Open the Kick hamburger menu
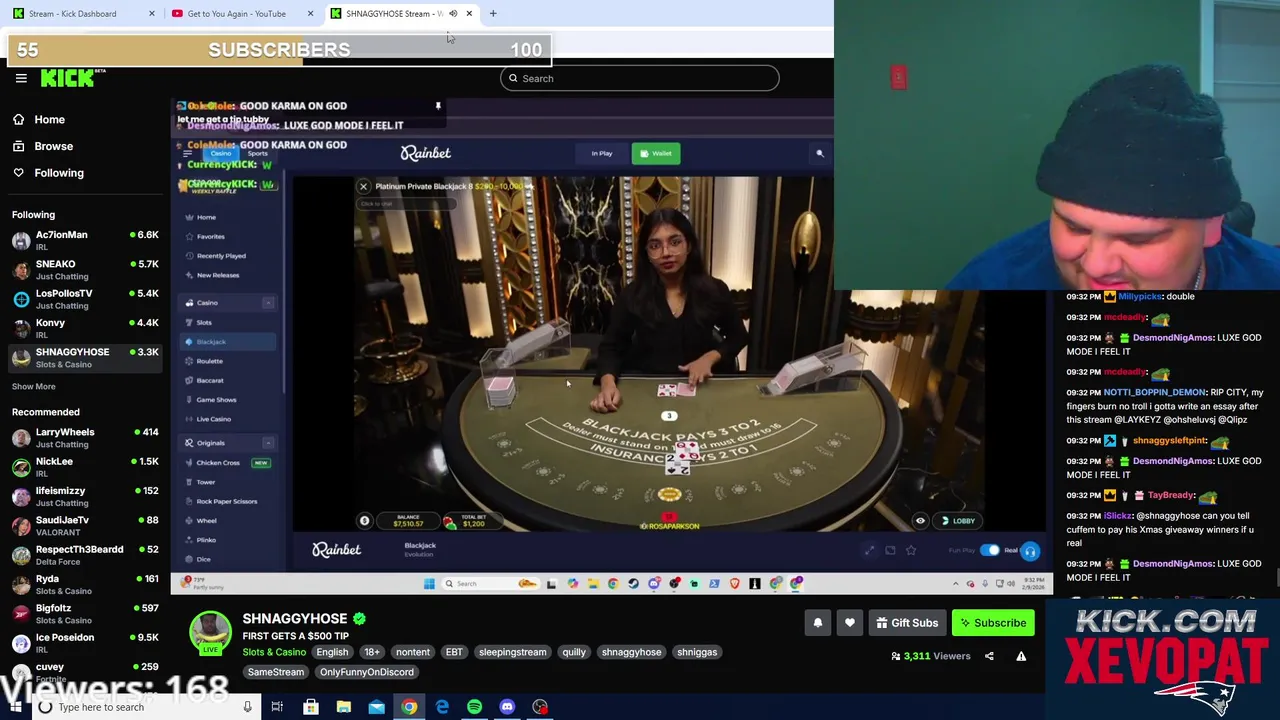Screen dimensions: 1280x720 (x=21, y=78)
